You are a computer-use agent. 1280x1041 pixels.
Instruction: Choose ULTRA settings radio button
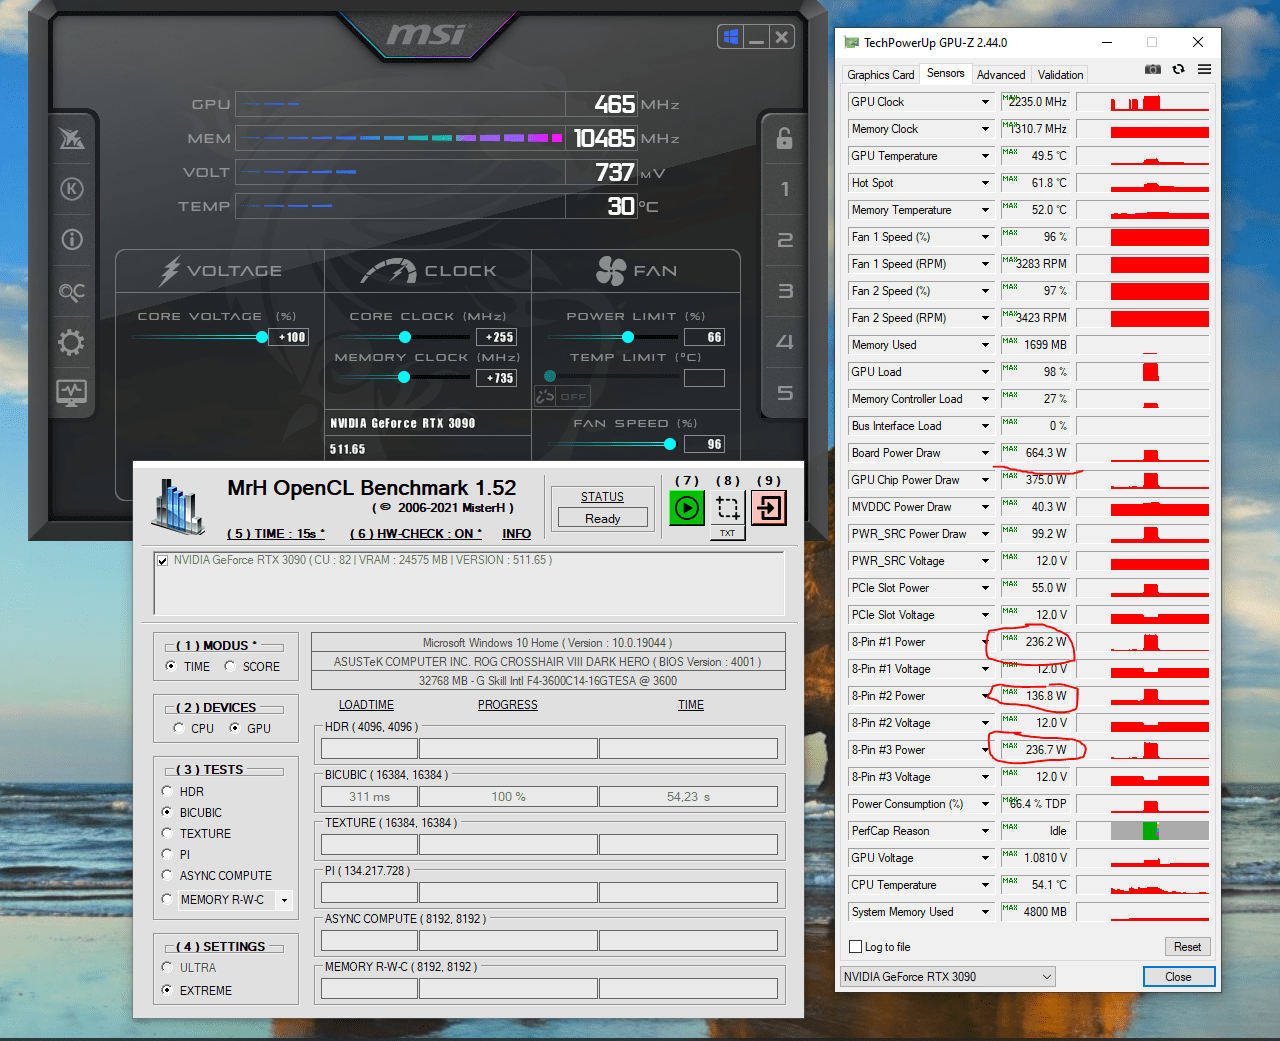tap(167, 967)
